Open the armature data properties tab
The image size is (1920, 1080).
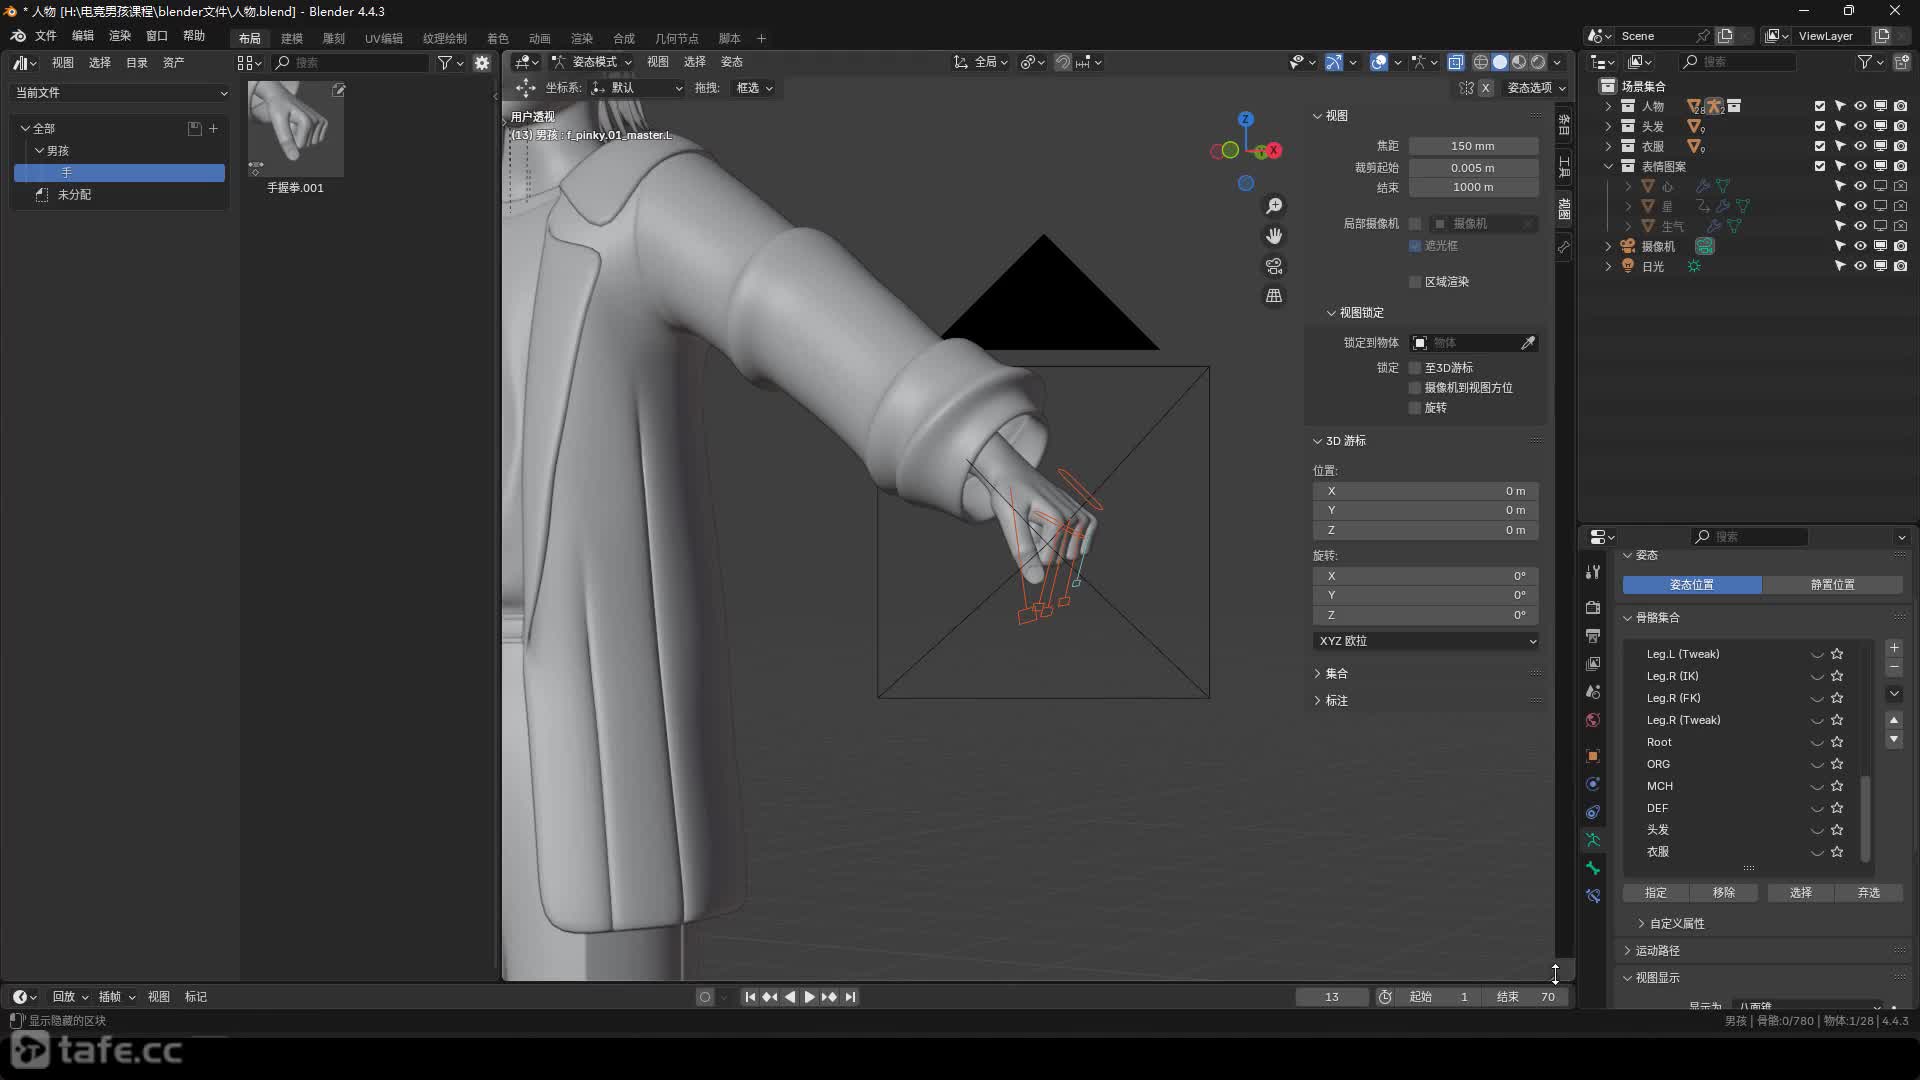coord(1593,840)
